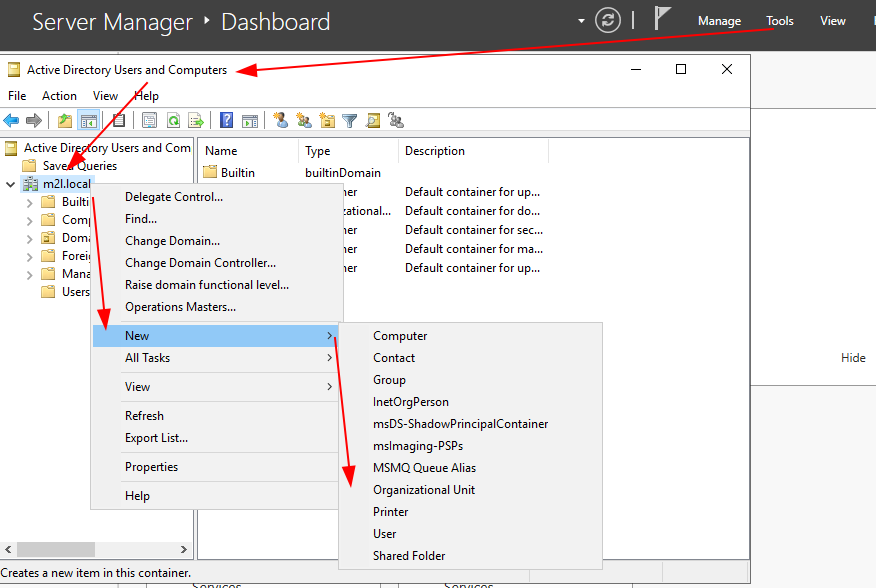Choose Find... in context menu
This screenshot has height=588, width=876.
(215, 219)
